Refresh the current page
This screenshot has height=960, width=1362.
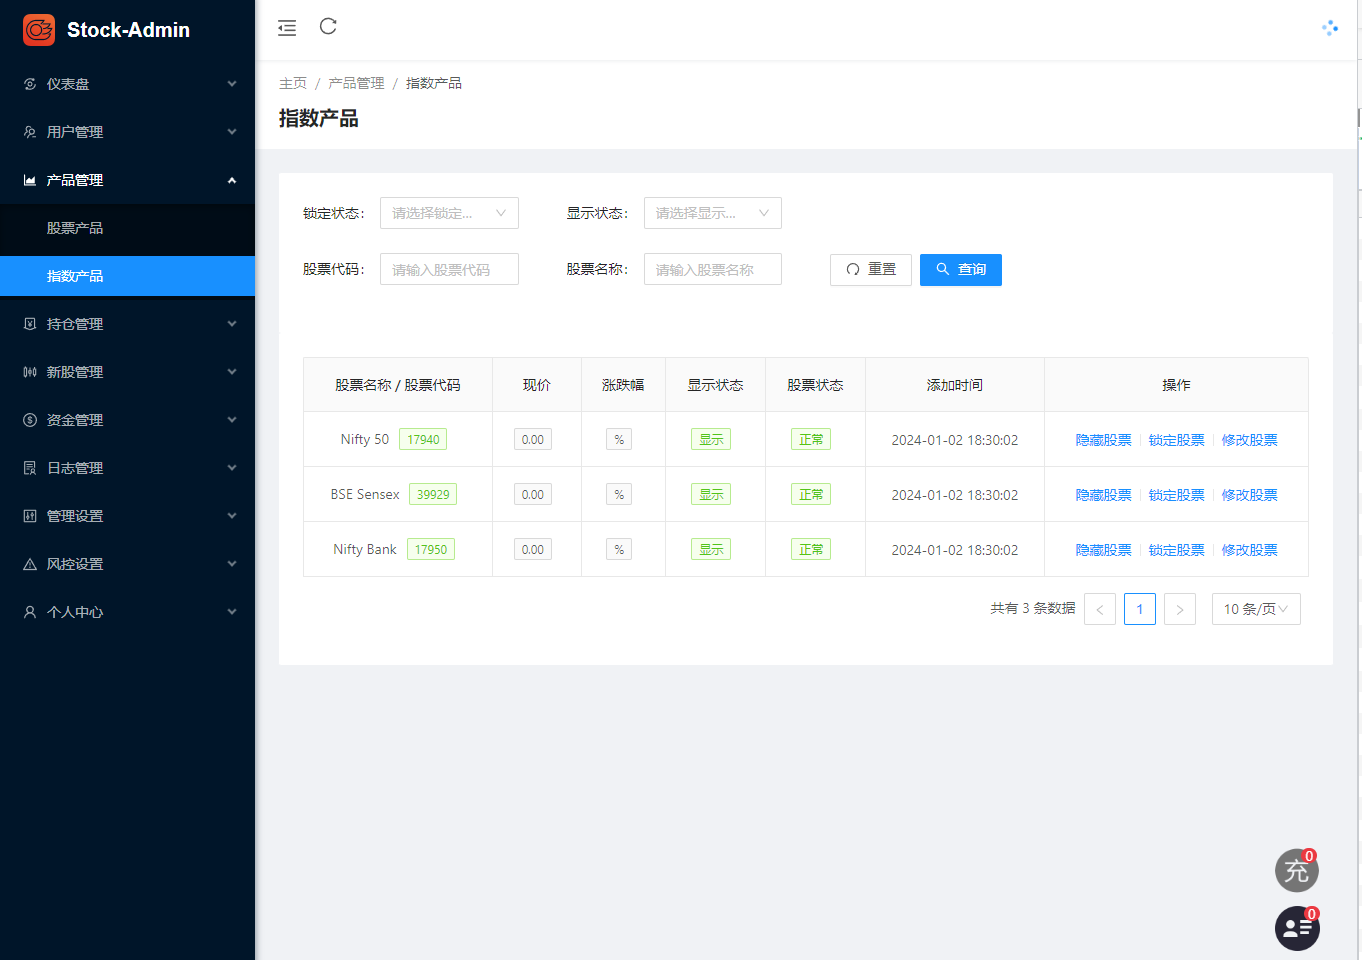tap(328, 27)
